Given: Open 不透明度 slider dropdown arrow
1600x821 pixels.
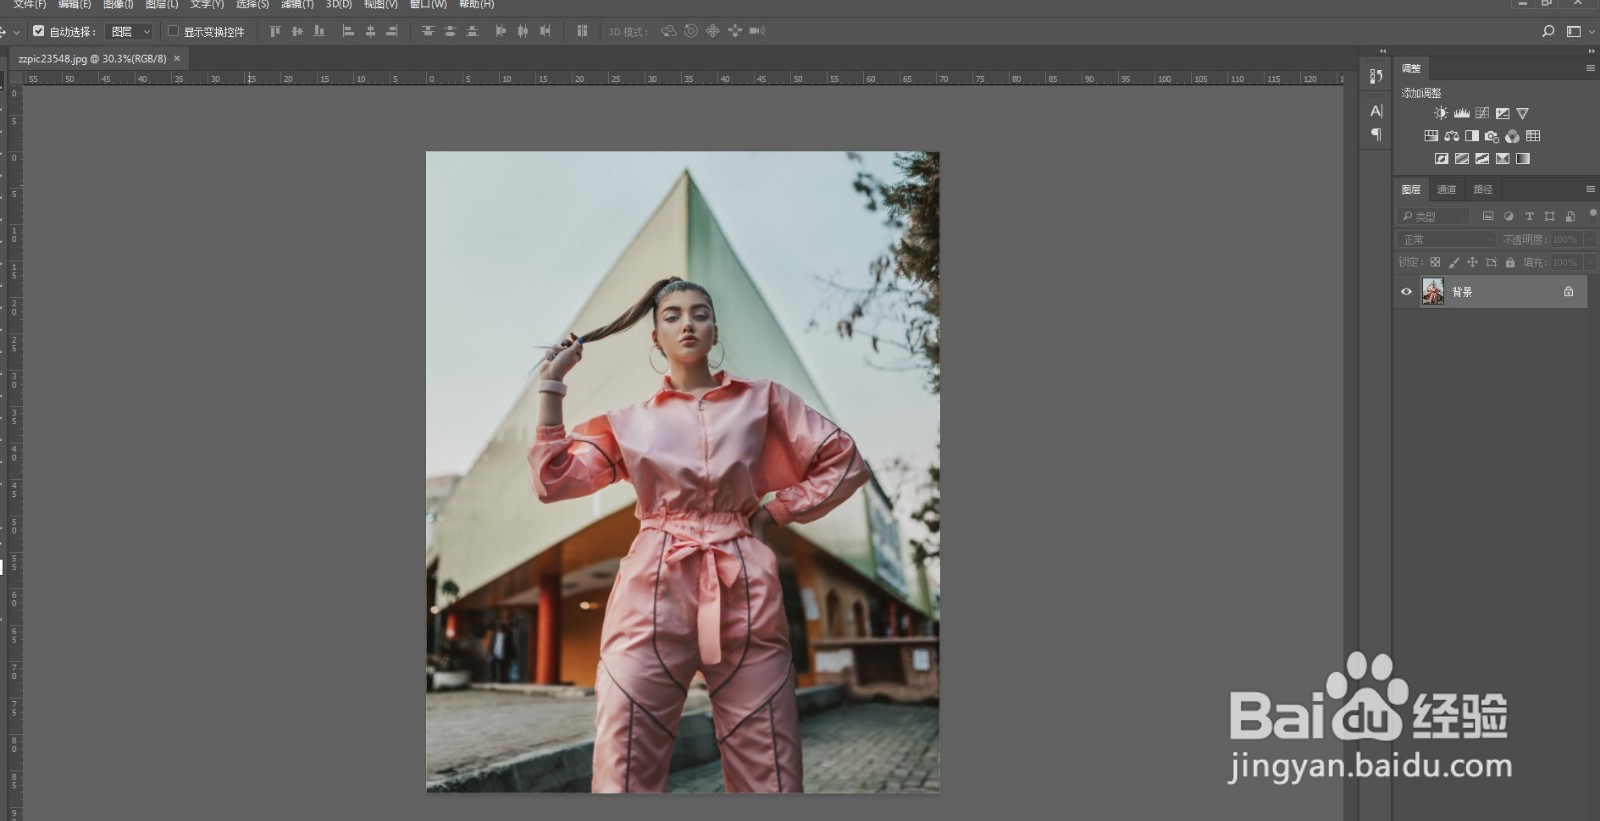Looking at the screenshot, I should [x=1590, y=239].
